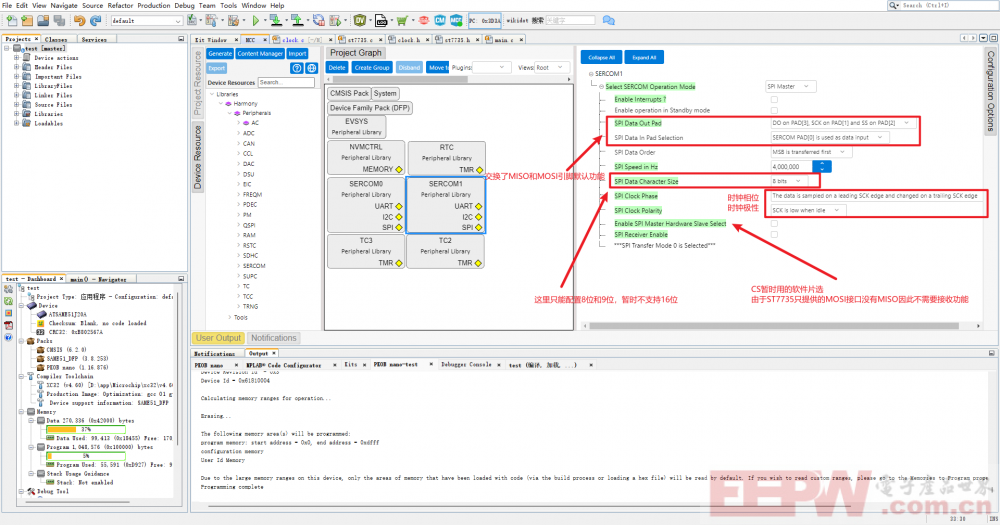This screenshot has width=1000, height=525.
Task: Click the SERCOM1 SPI yellow diamond
Action: tap(478, 227)
